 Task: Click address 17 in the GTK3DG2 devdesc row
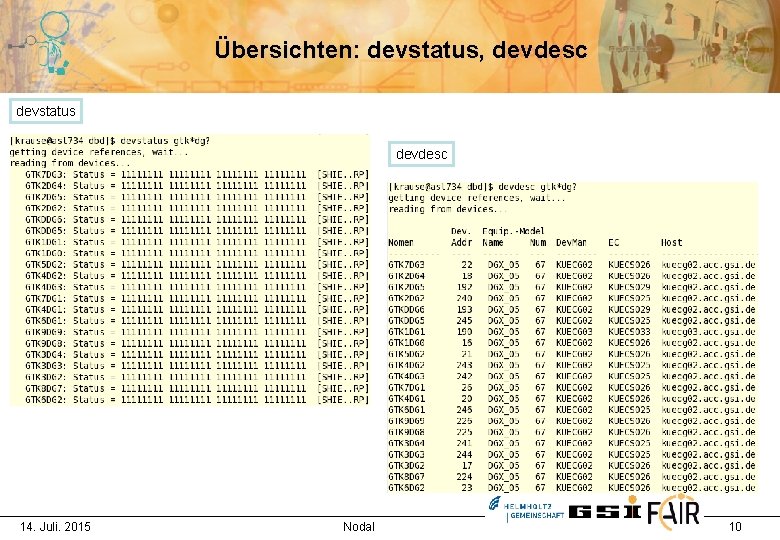(467, 466)
